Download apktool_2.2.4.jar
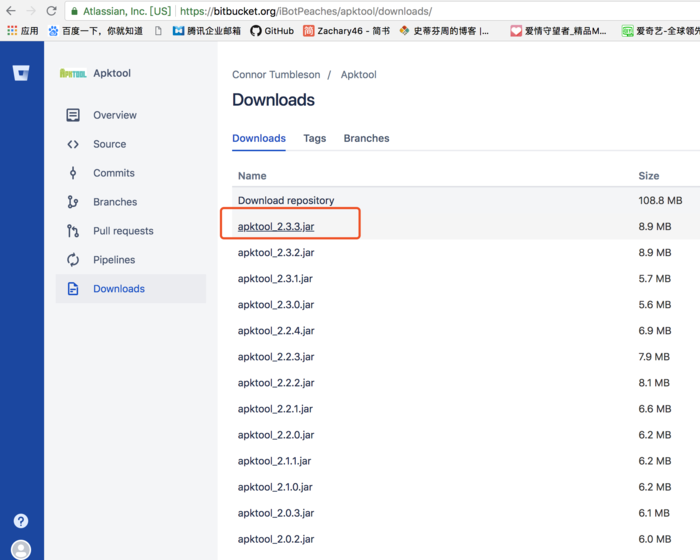700x560 pixels. (276, 331)
